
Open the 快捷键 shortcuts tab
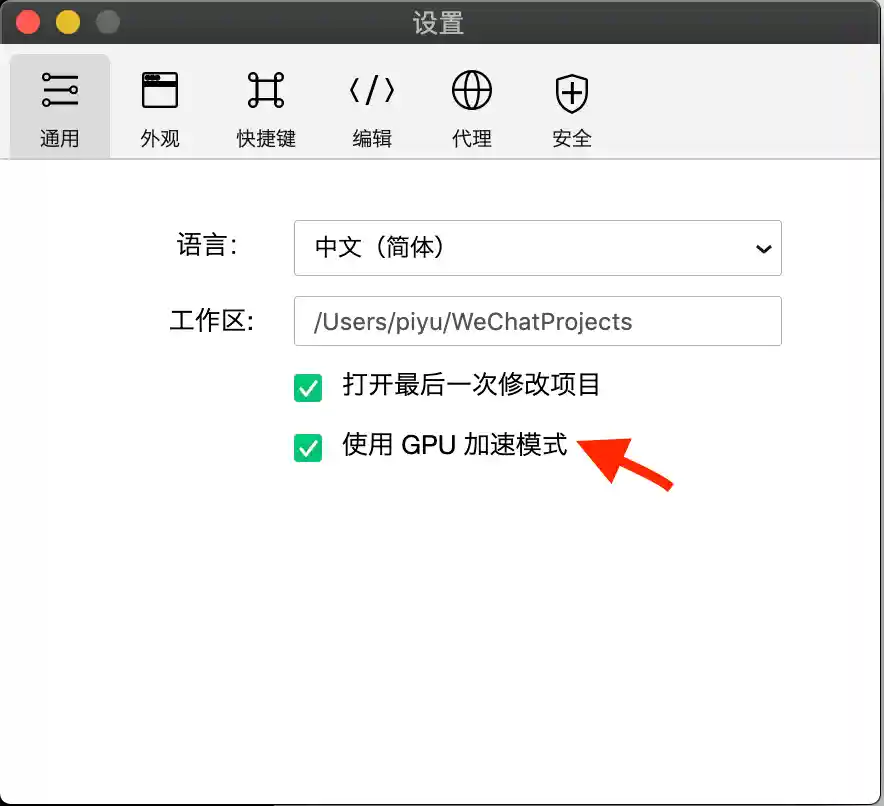[266, 107]
